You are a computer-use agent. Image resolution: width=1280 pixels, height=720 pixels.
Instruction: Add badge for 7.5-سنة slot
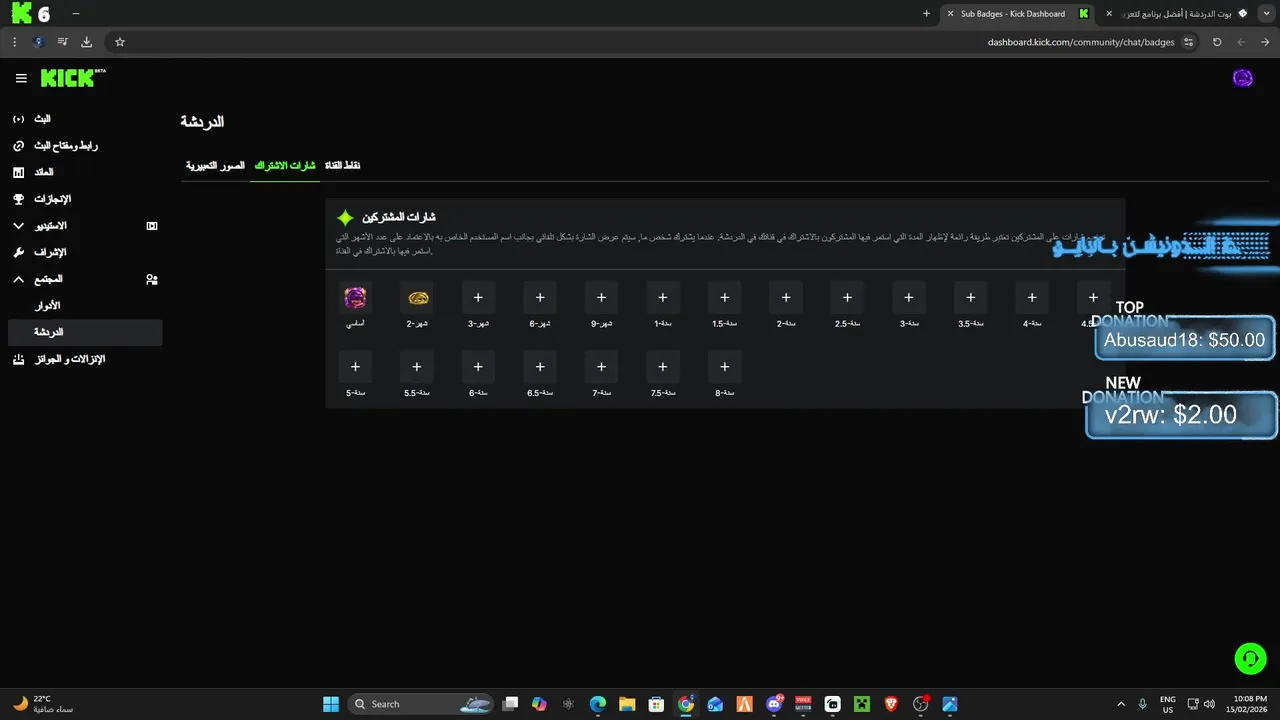pyautogui.click(x=662, y=367)
